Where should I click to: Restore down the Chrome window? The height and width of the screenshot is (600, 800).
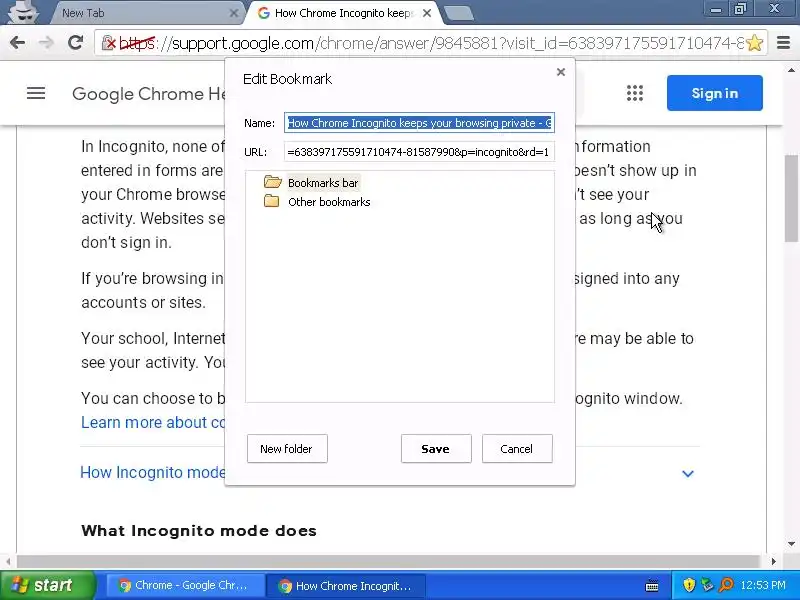(740, 9)
